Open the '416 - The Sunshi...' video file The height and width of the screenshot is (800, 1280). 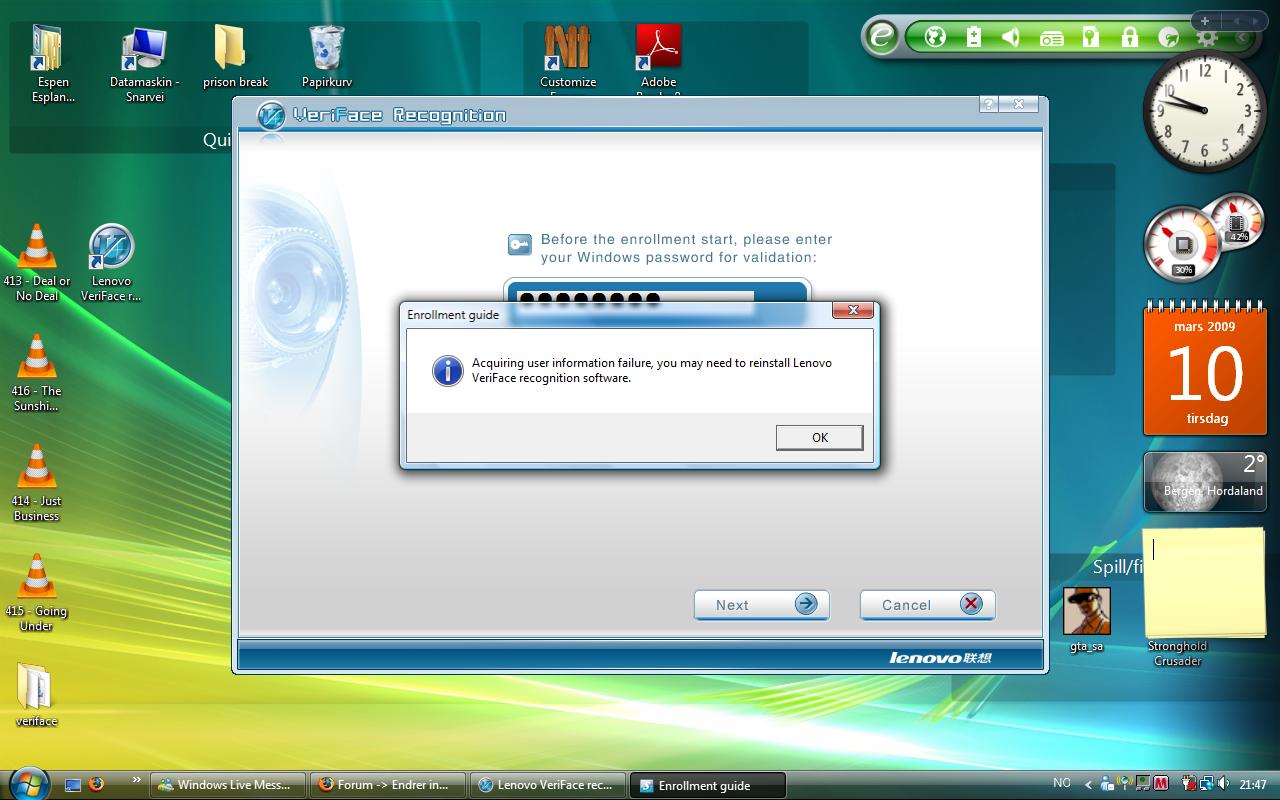tap(37, 372)
